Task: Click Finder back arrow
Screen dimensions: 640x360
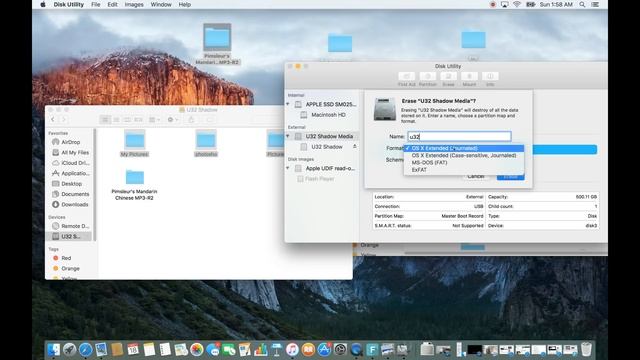Action: point(53,120)
